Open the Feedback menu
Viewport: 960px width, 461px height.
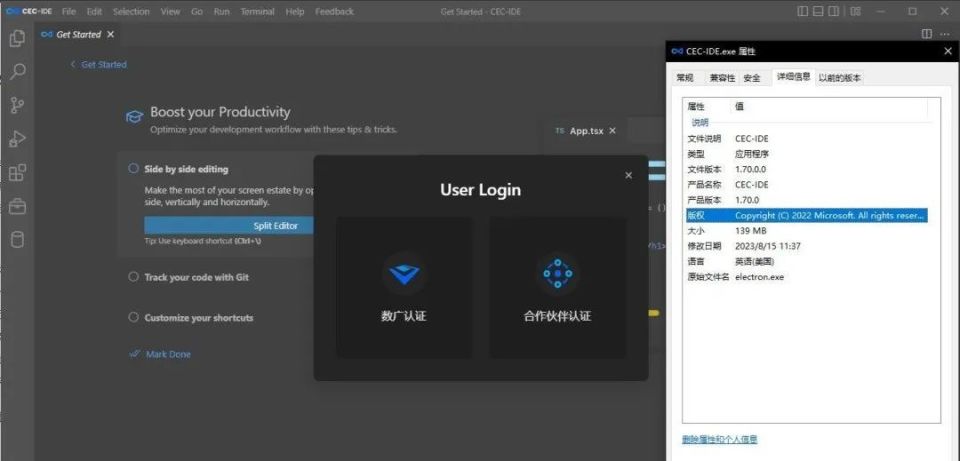click(x=334, y=12)
